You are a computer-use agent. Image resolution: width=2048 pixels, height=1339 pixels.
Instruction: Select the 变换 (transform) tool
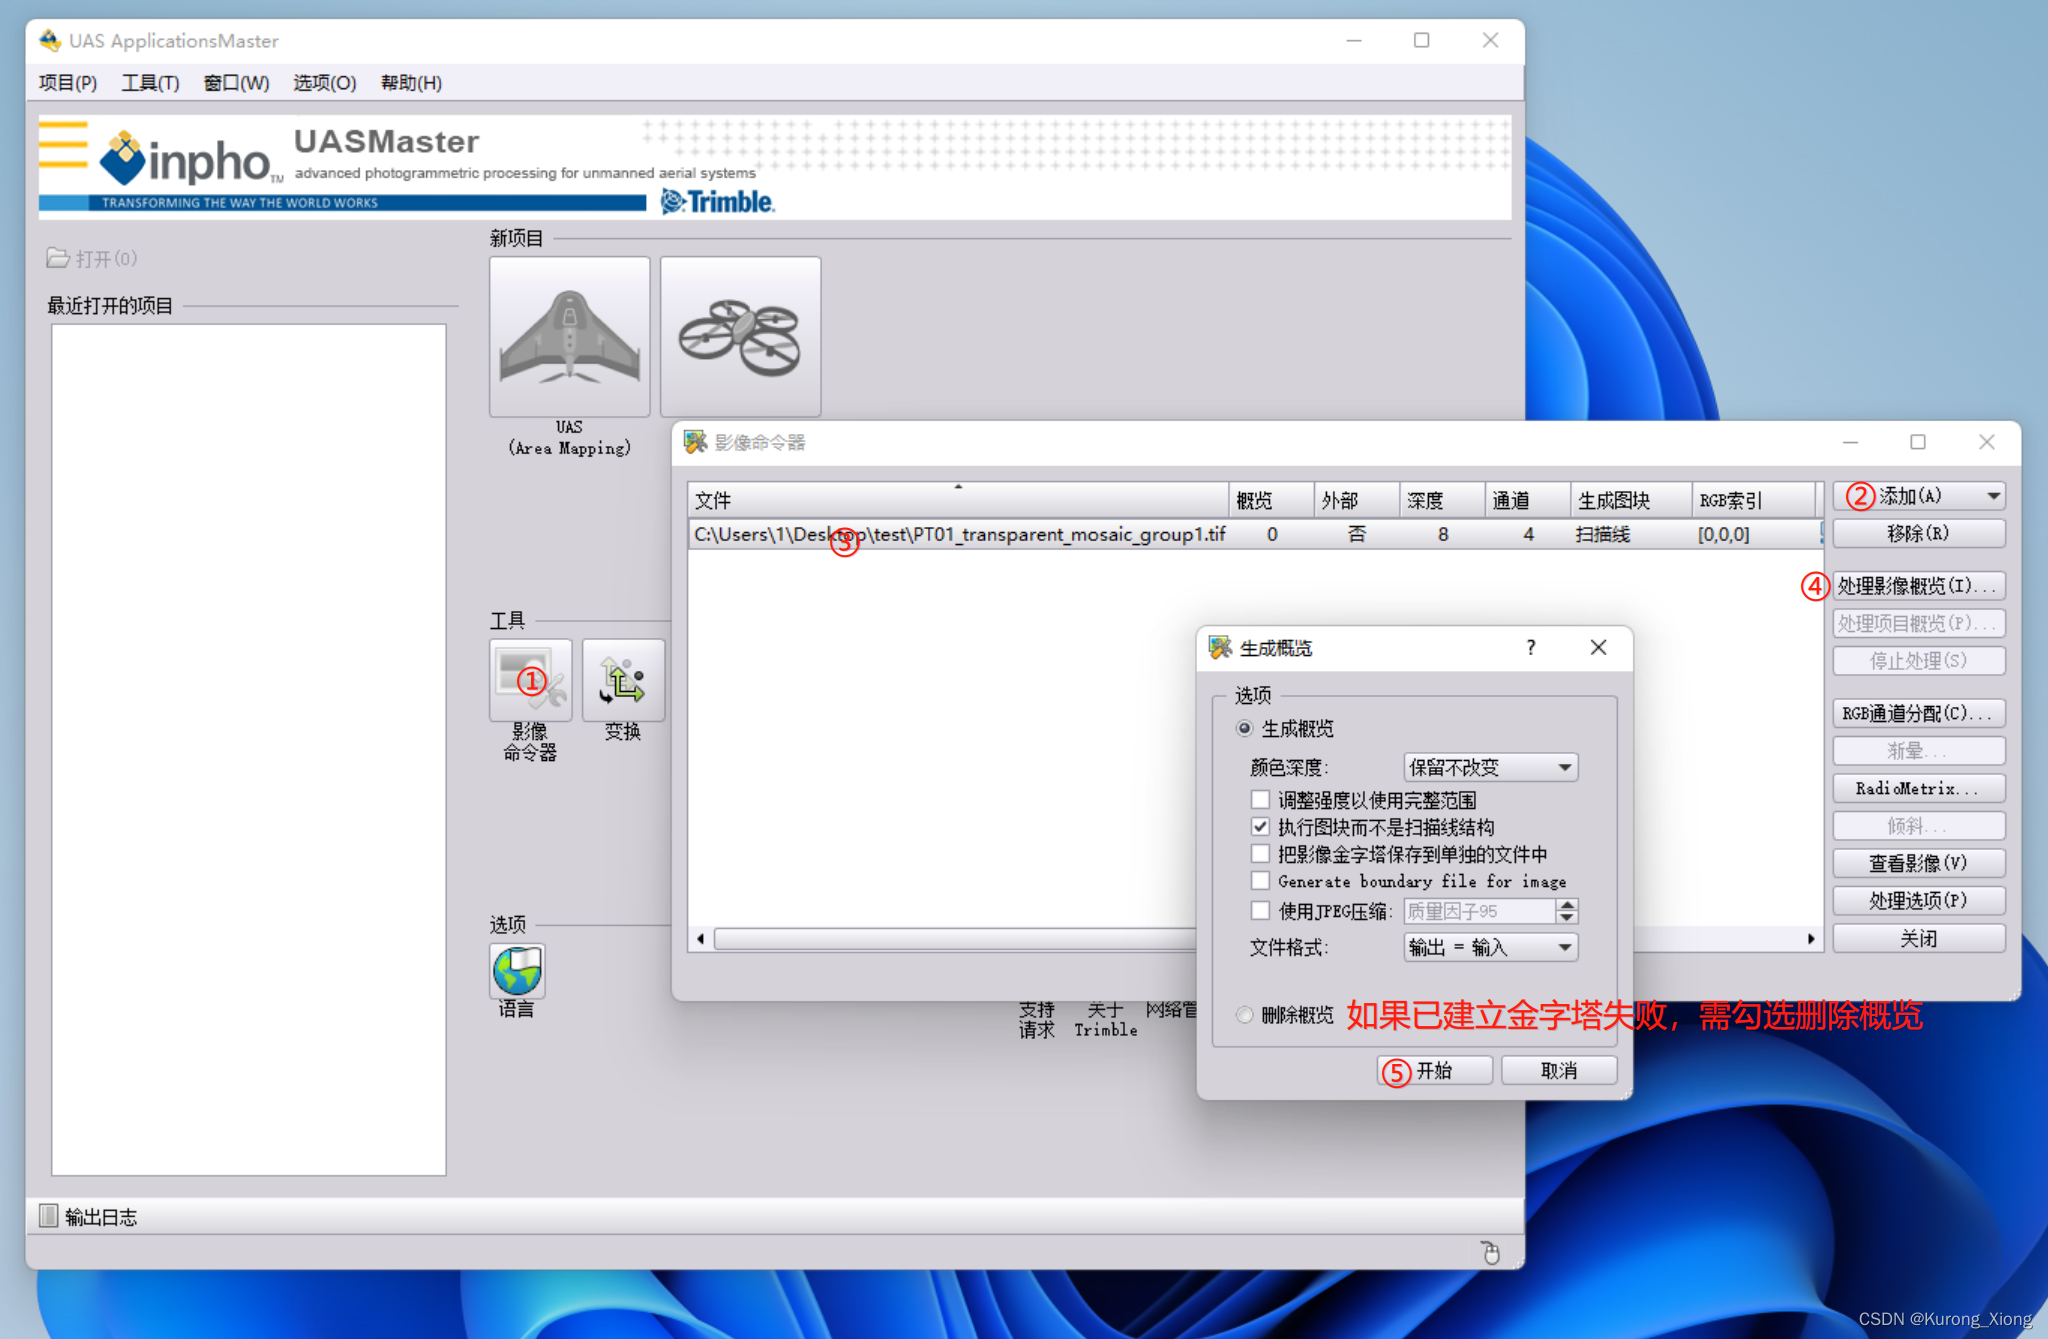[623, 681]
